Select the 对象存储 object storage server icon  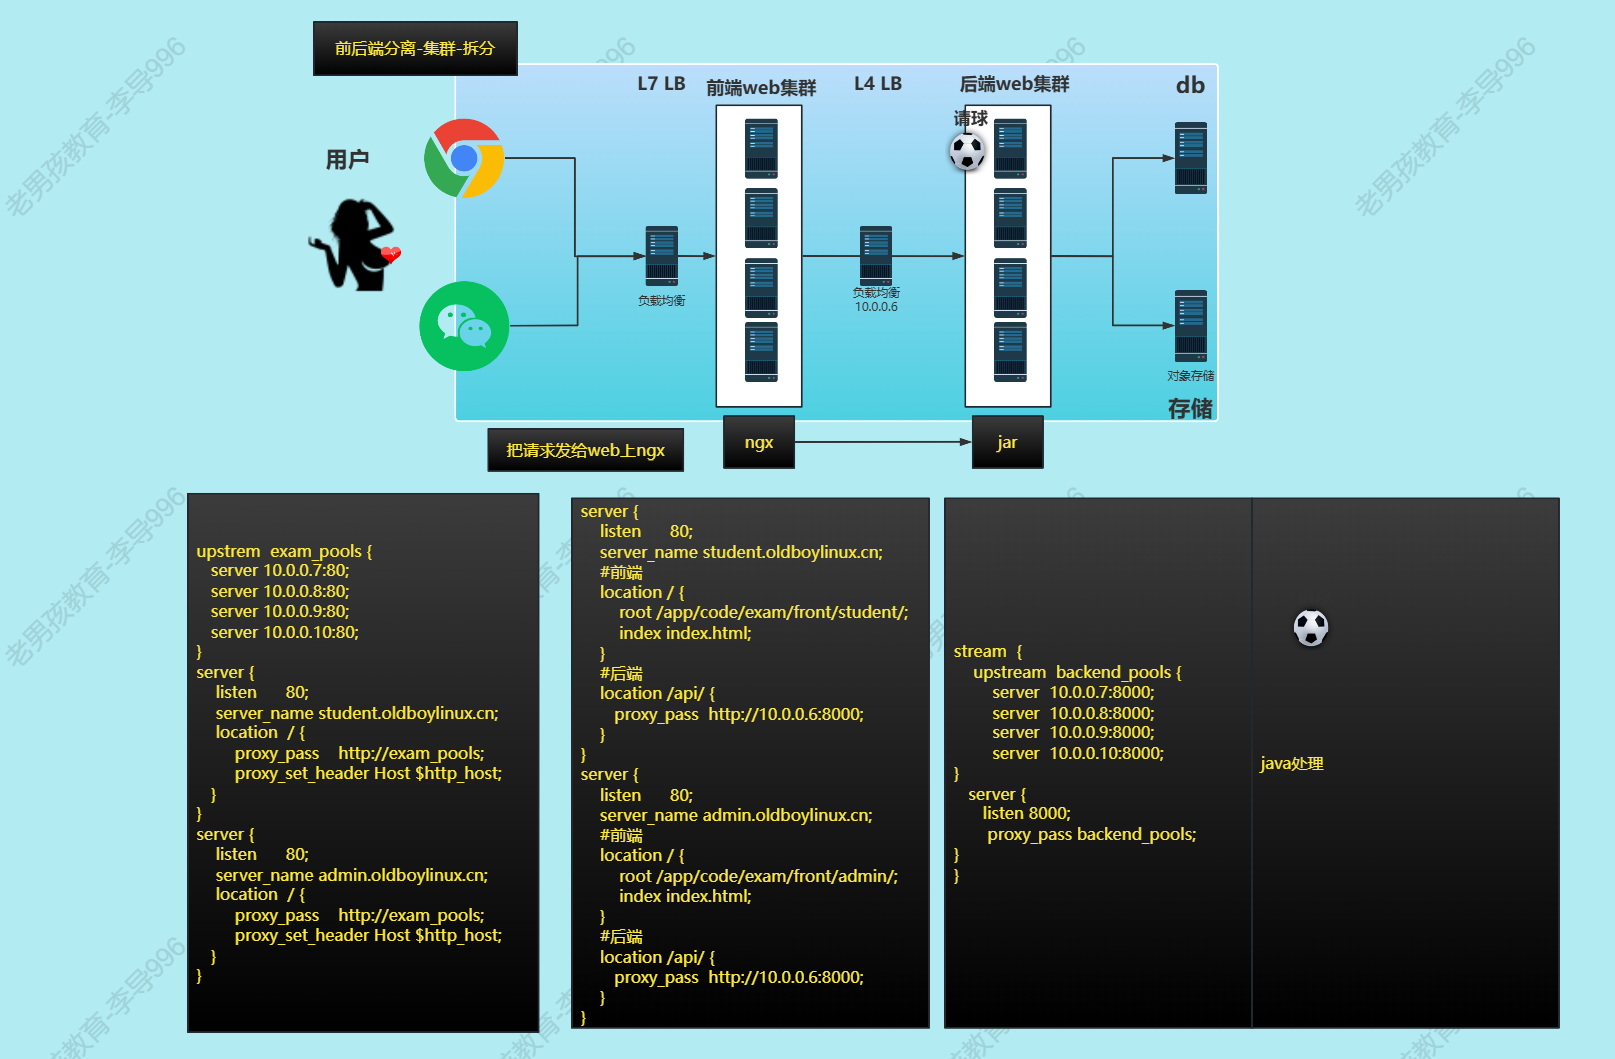point(1190,325)
